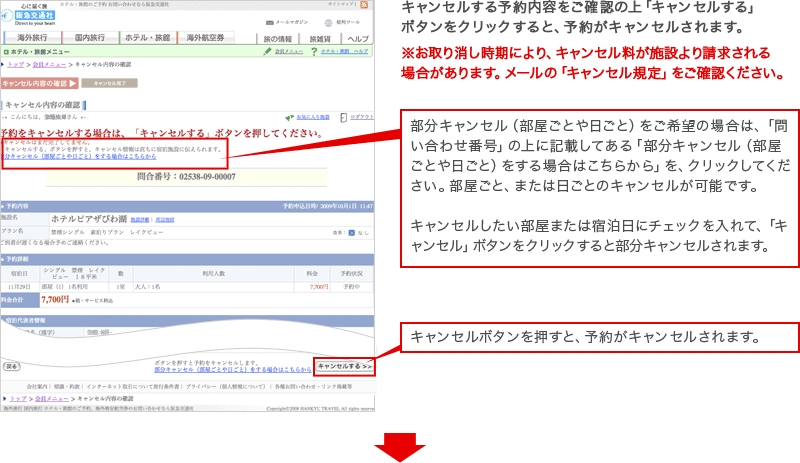The image size is (800, 463).
Task: Select the 旅の情報 tab
Action: [x=278, y=39]
